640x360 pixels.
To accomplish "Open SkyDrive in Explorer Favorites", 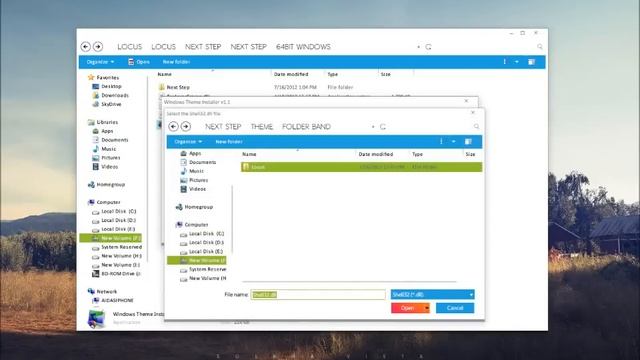I will (107, 104).
